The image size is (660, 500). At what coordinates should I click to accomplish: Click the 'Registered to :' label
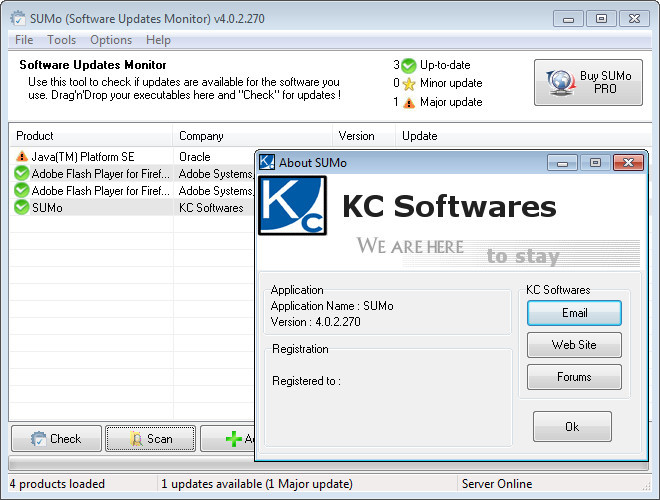coord(306,381)
